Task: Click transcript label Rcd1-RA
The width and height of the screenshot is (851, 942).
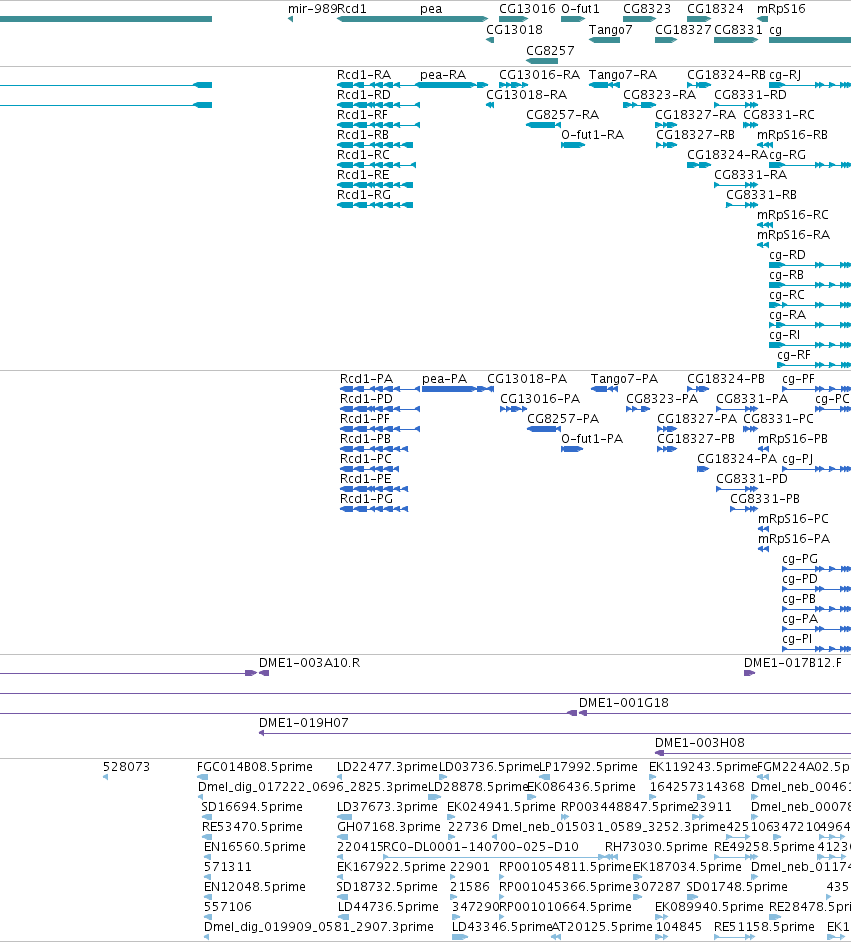Action: pyautogui.click(x=364, y=74)
